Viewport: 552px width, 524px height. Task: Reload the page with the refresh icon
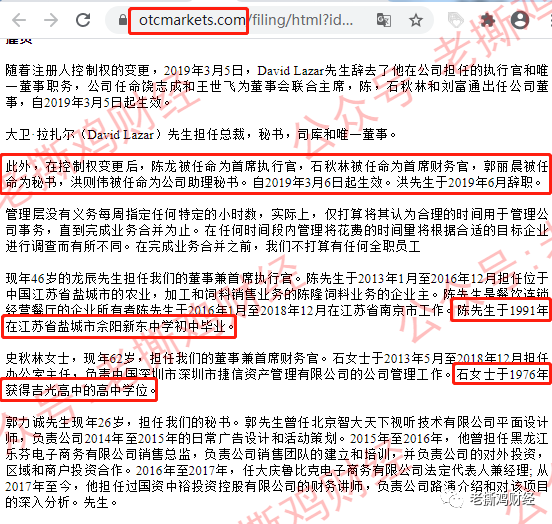pos(83,20)
